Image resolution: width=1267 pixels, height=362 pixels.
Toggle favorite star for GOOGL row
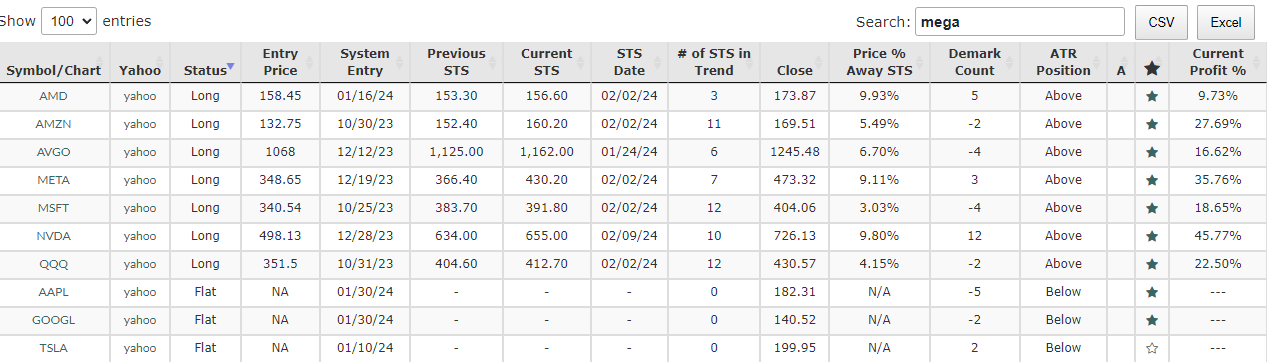1152,320
